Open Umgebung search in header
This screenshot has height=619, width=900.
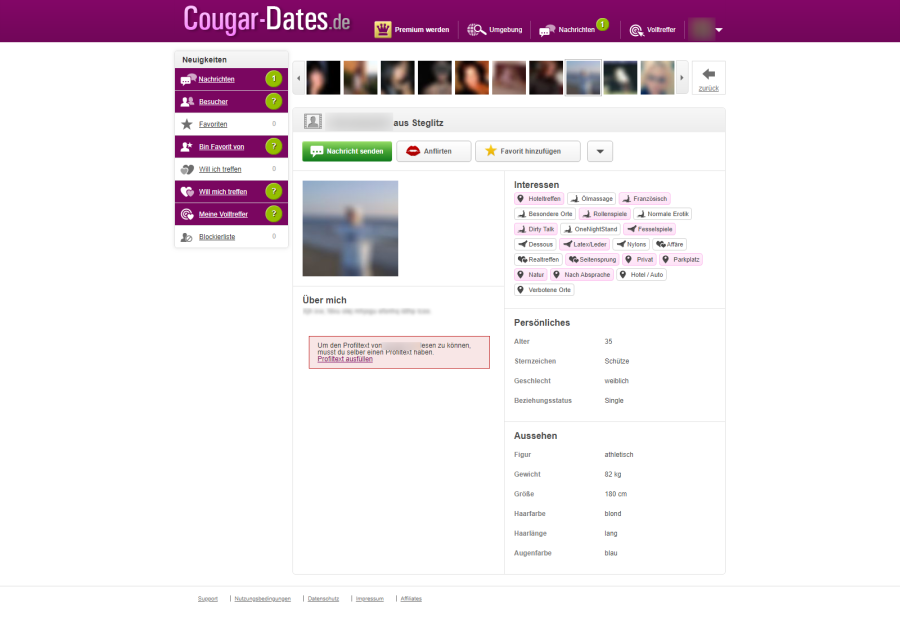point(495,30)
